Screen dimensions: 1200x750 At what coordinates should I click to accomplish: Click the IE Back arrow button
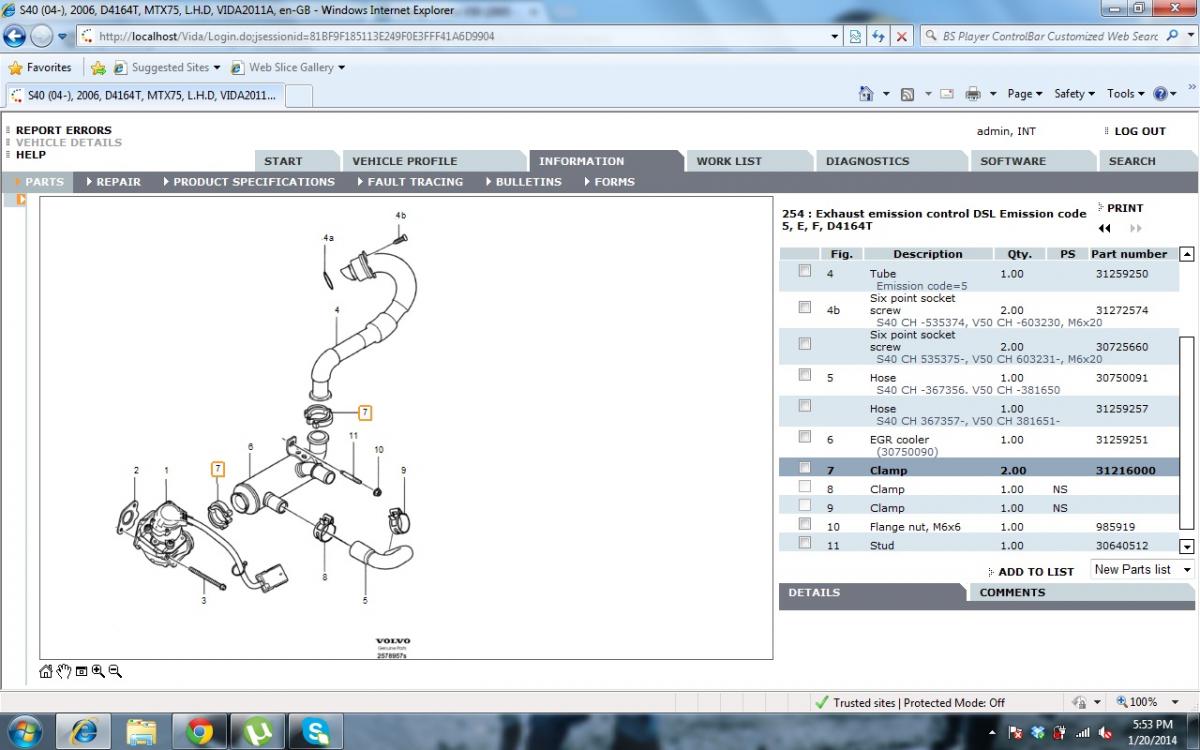pos(15,36)
